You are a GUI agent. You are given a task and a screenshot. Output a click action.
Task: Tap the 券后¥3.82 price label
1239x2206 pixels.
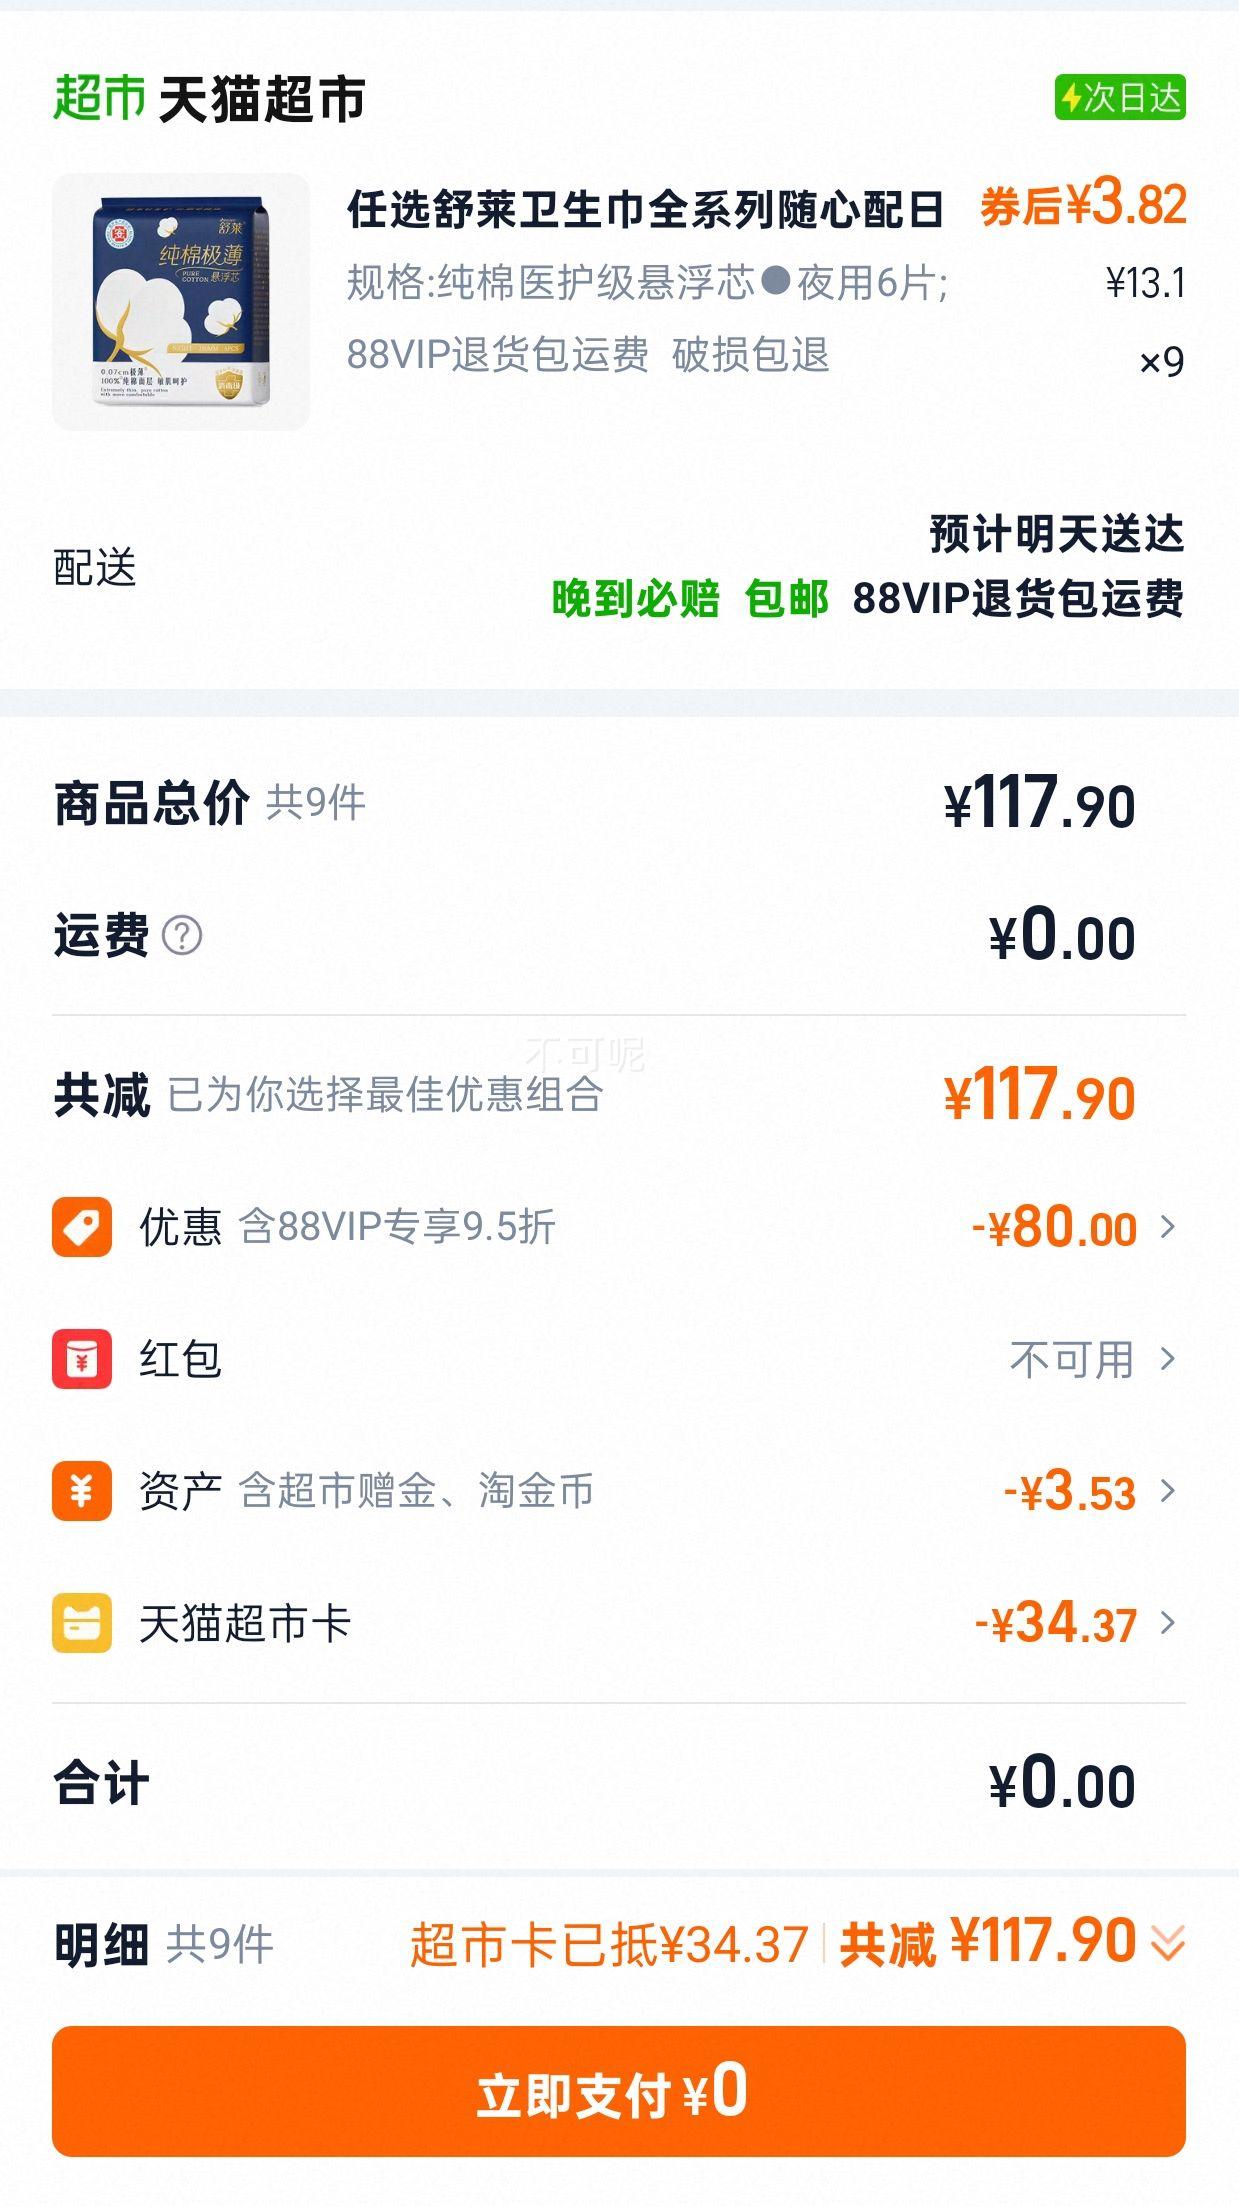pyautogui.click(x=1083, y=205)
